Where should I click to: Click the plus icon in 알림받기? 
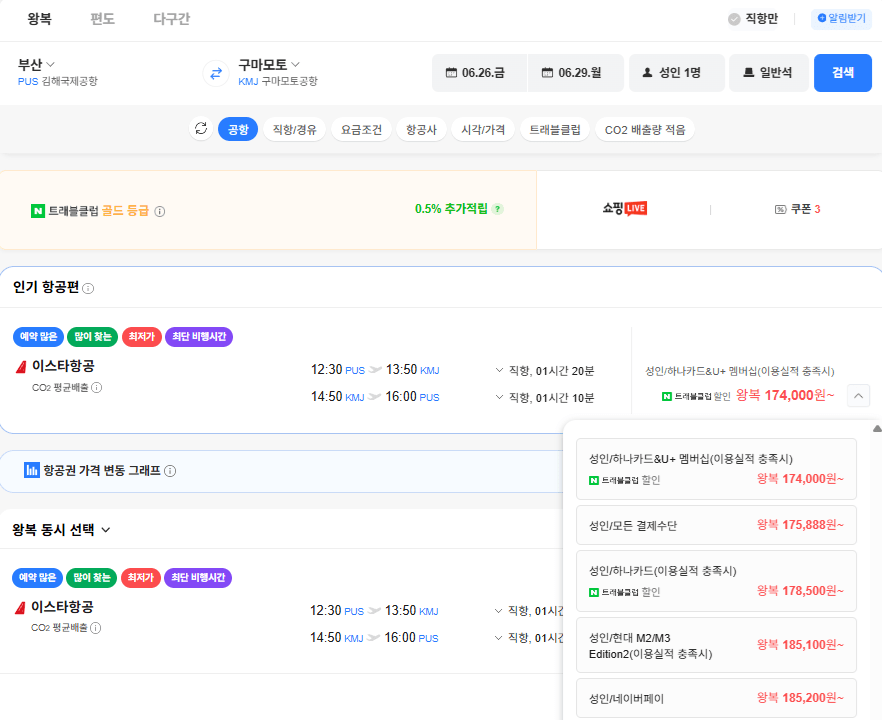(822, 18)
